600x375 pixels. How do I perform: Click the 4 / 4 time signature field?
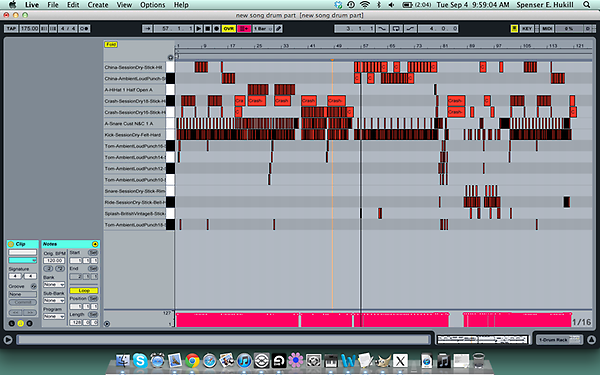[68, 29]
